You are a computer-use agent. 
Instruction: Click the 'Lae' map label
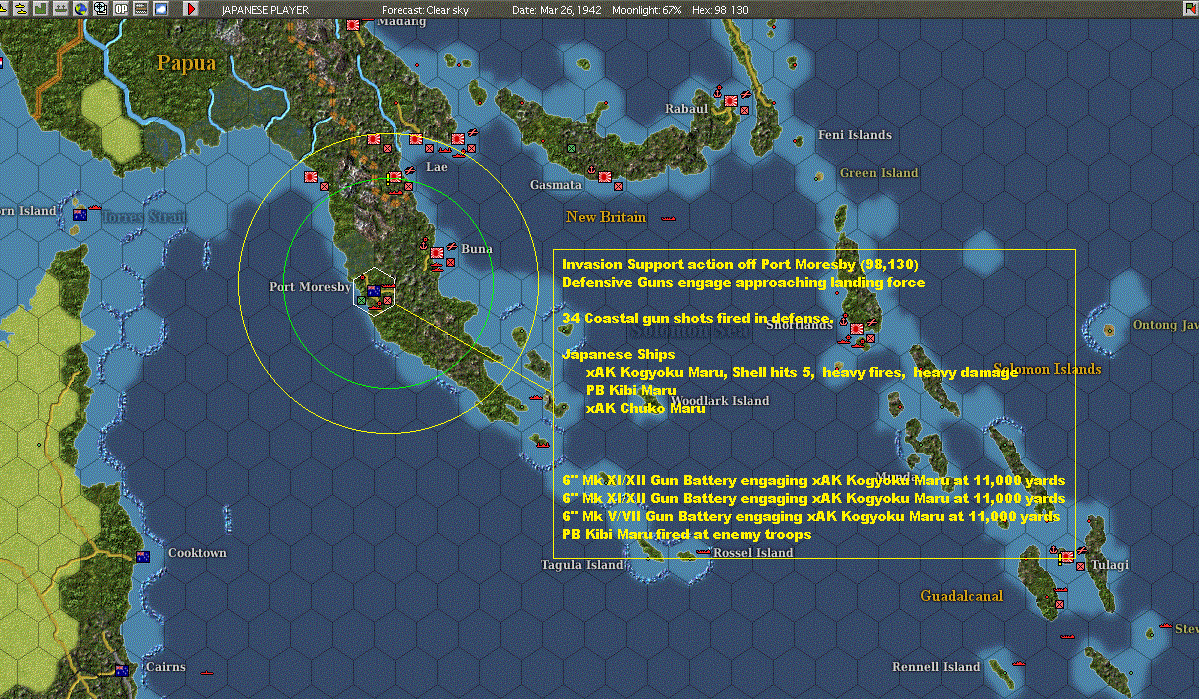(437, 167)
